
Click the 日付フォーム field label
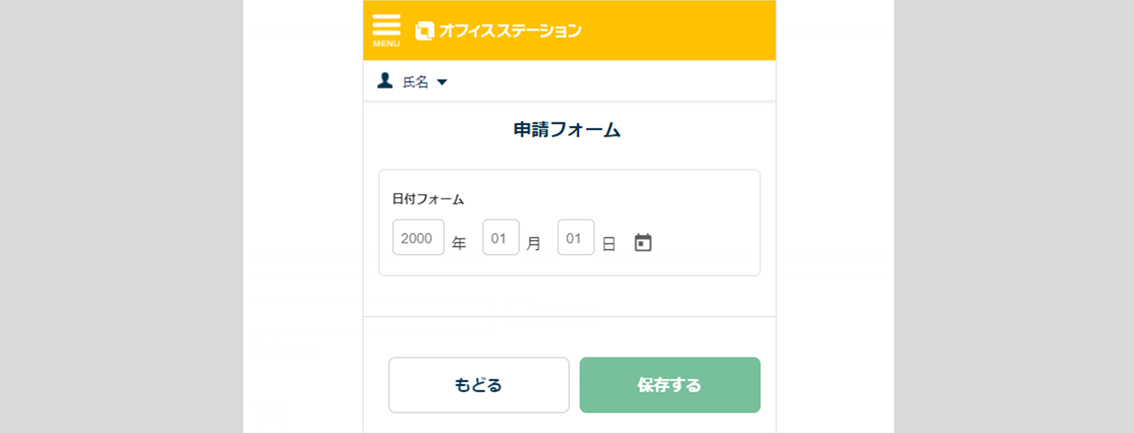click(428, 199)
